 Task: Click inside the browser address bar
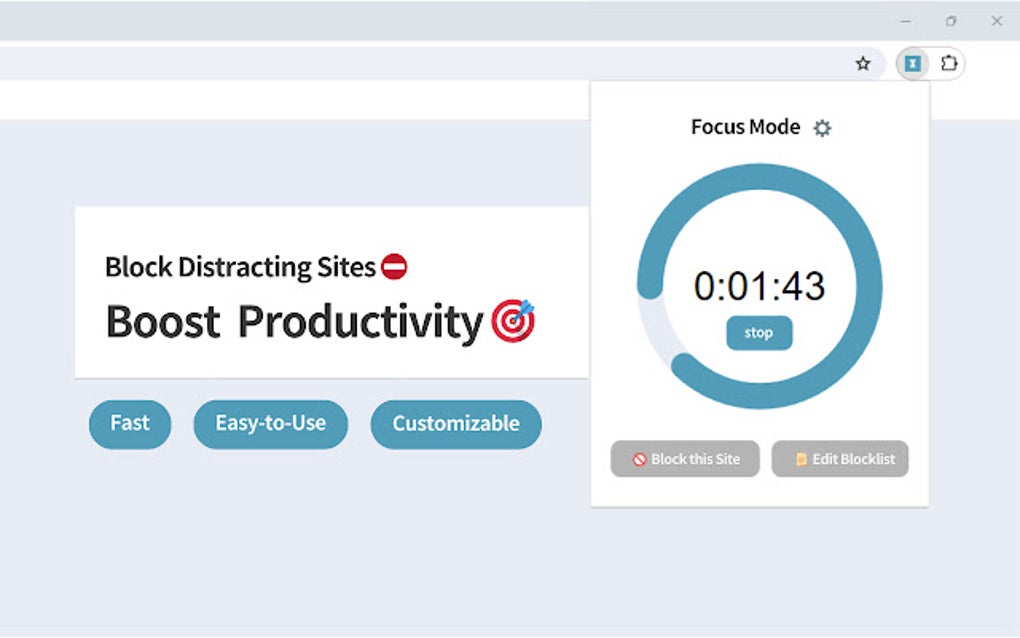(400, 63)
